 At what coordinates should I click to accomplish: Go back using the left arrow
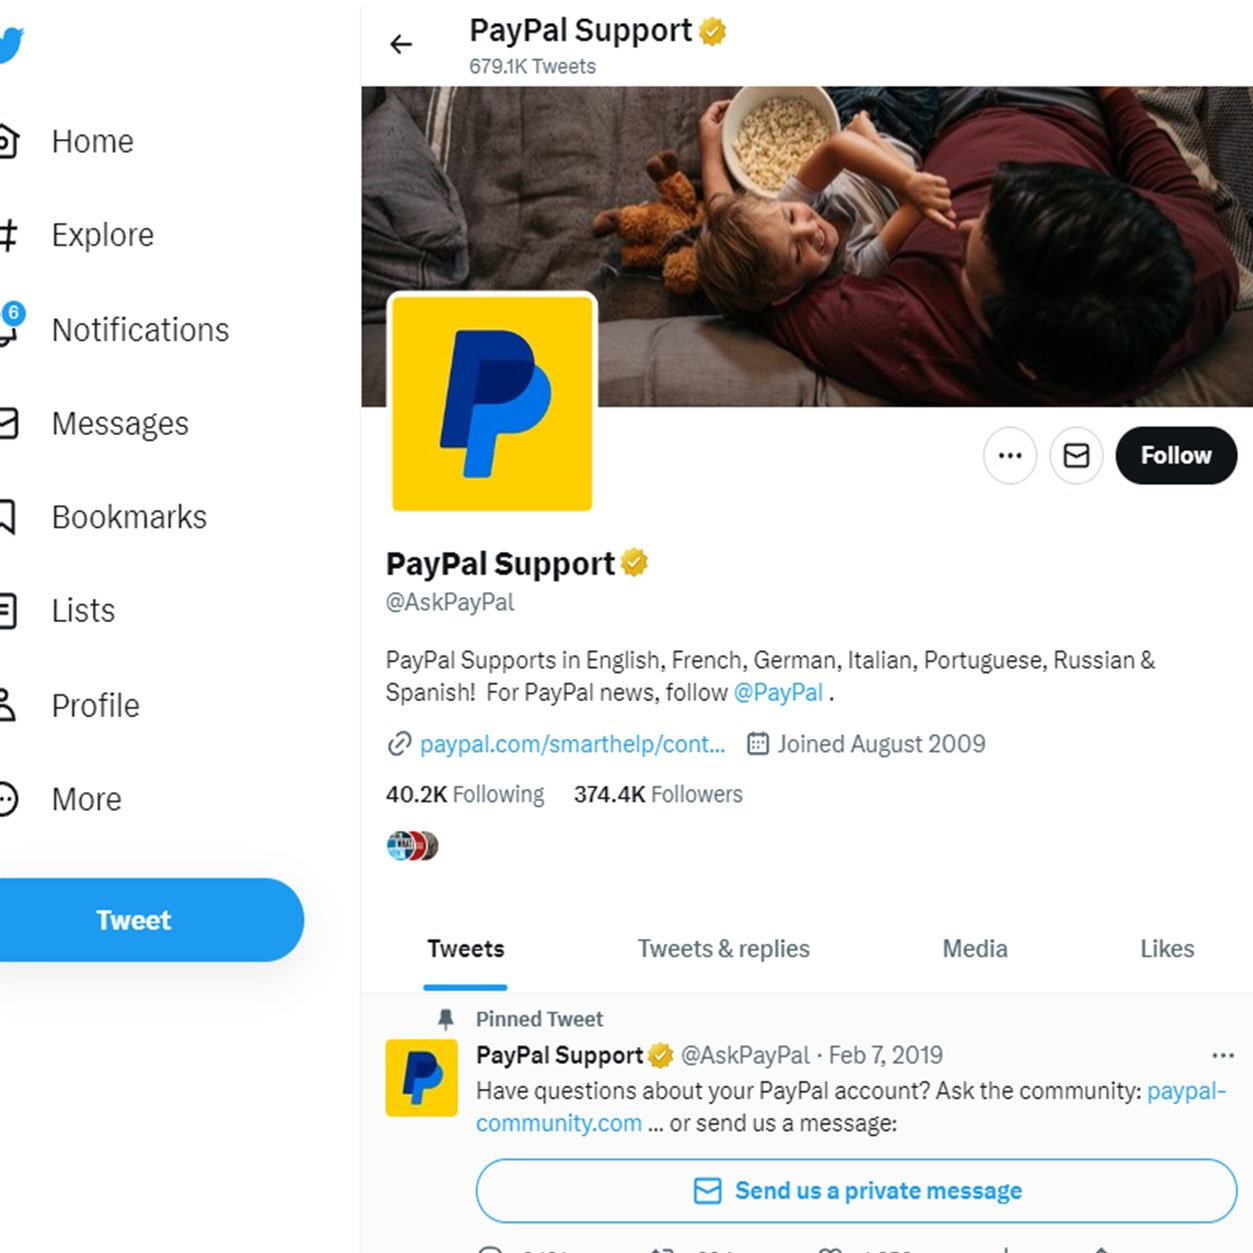click(x=401, y=44)
